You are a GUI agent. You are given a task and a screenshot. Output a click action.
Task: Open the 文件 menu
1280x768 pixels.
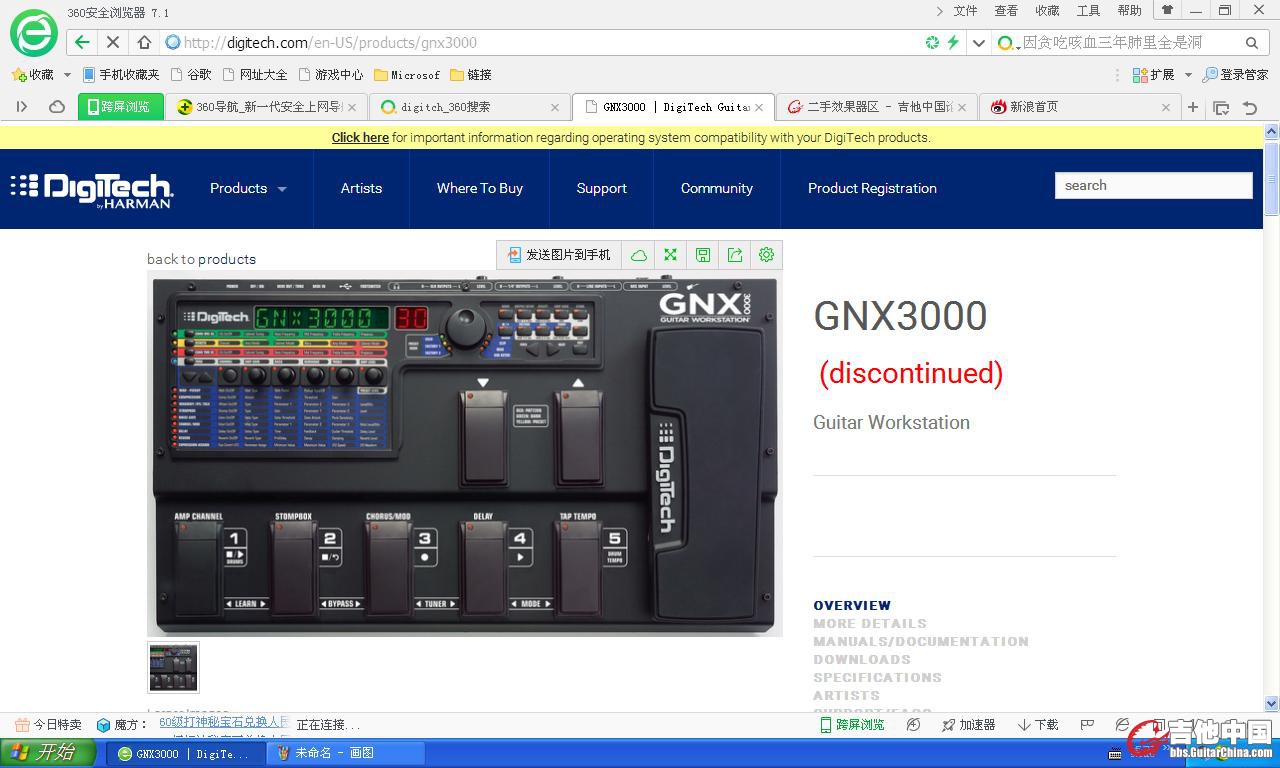tap(965, 11)
